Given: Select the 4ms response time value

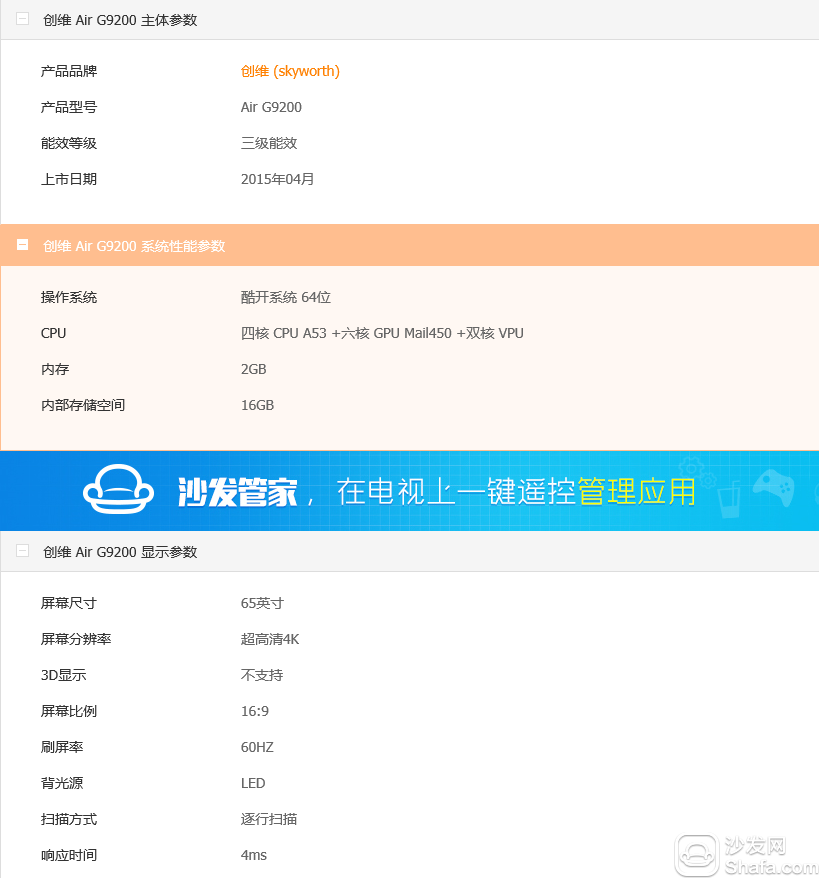Looking at the screenshot, I should (254, 855).
